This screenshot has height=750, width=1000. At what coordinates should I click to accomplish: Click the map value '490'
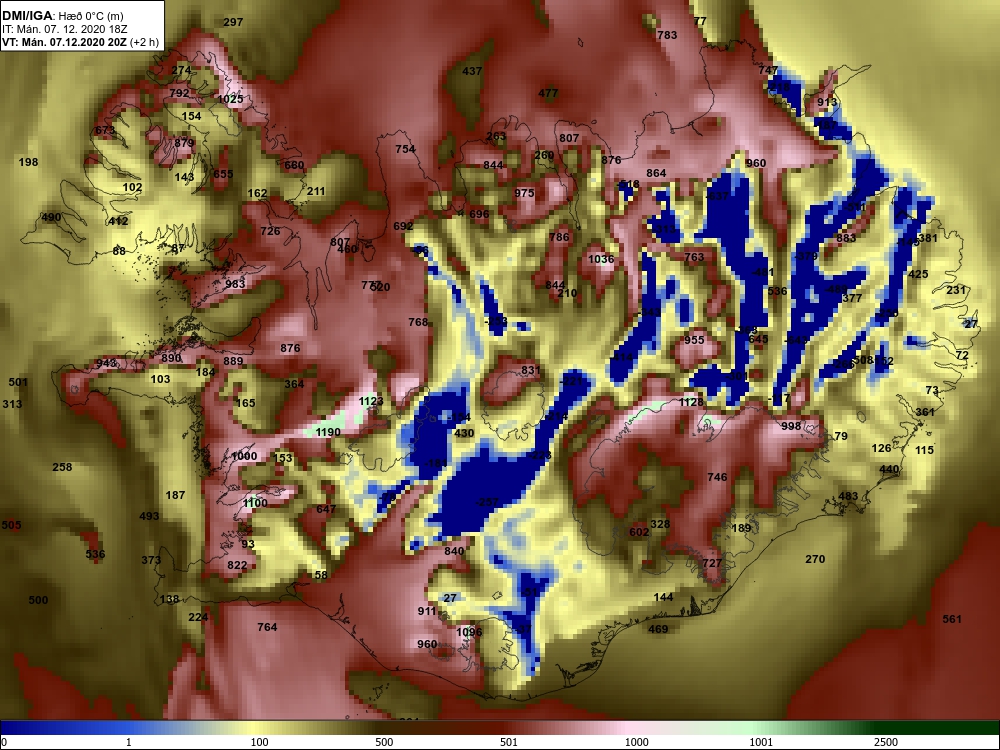51,217
